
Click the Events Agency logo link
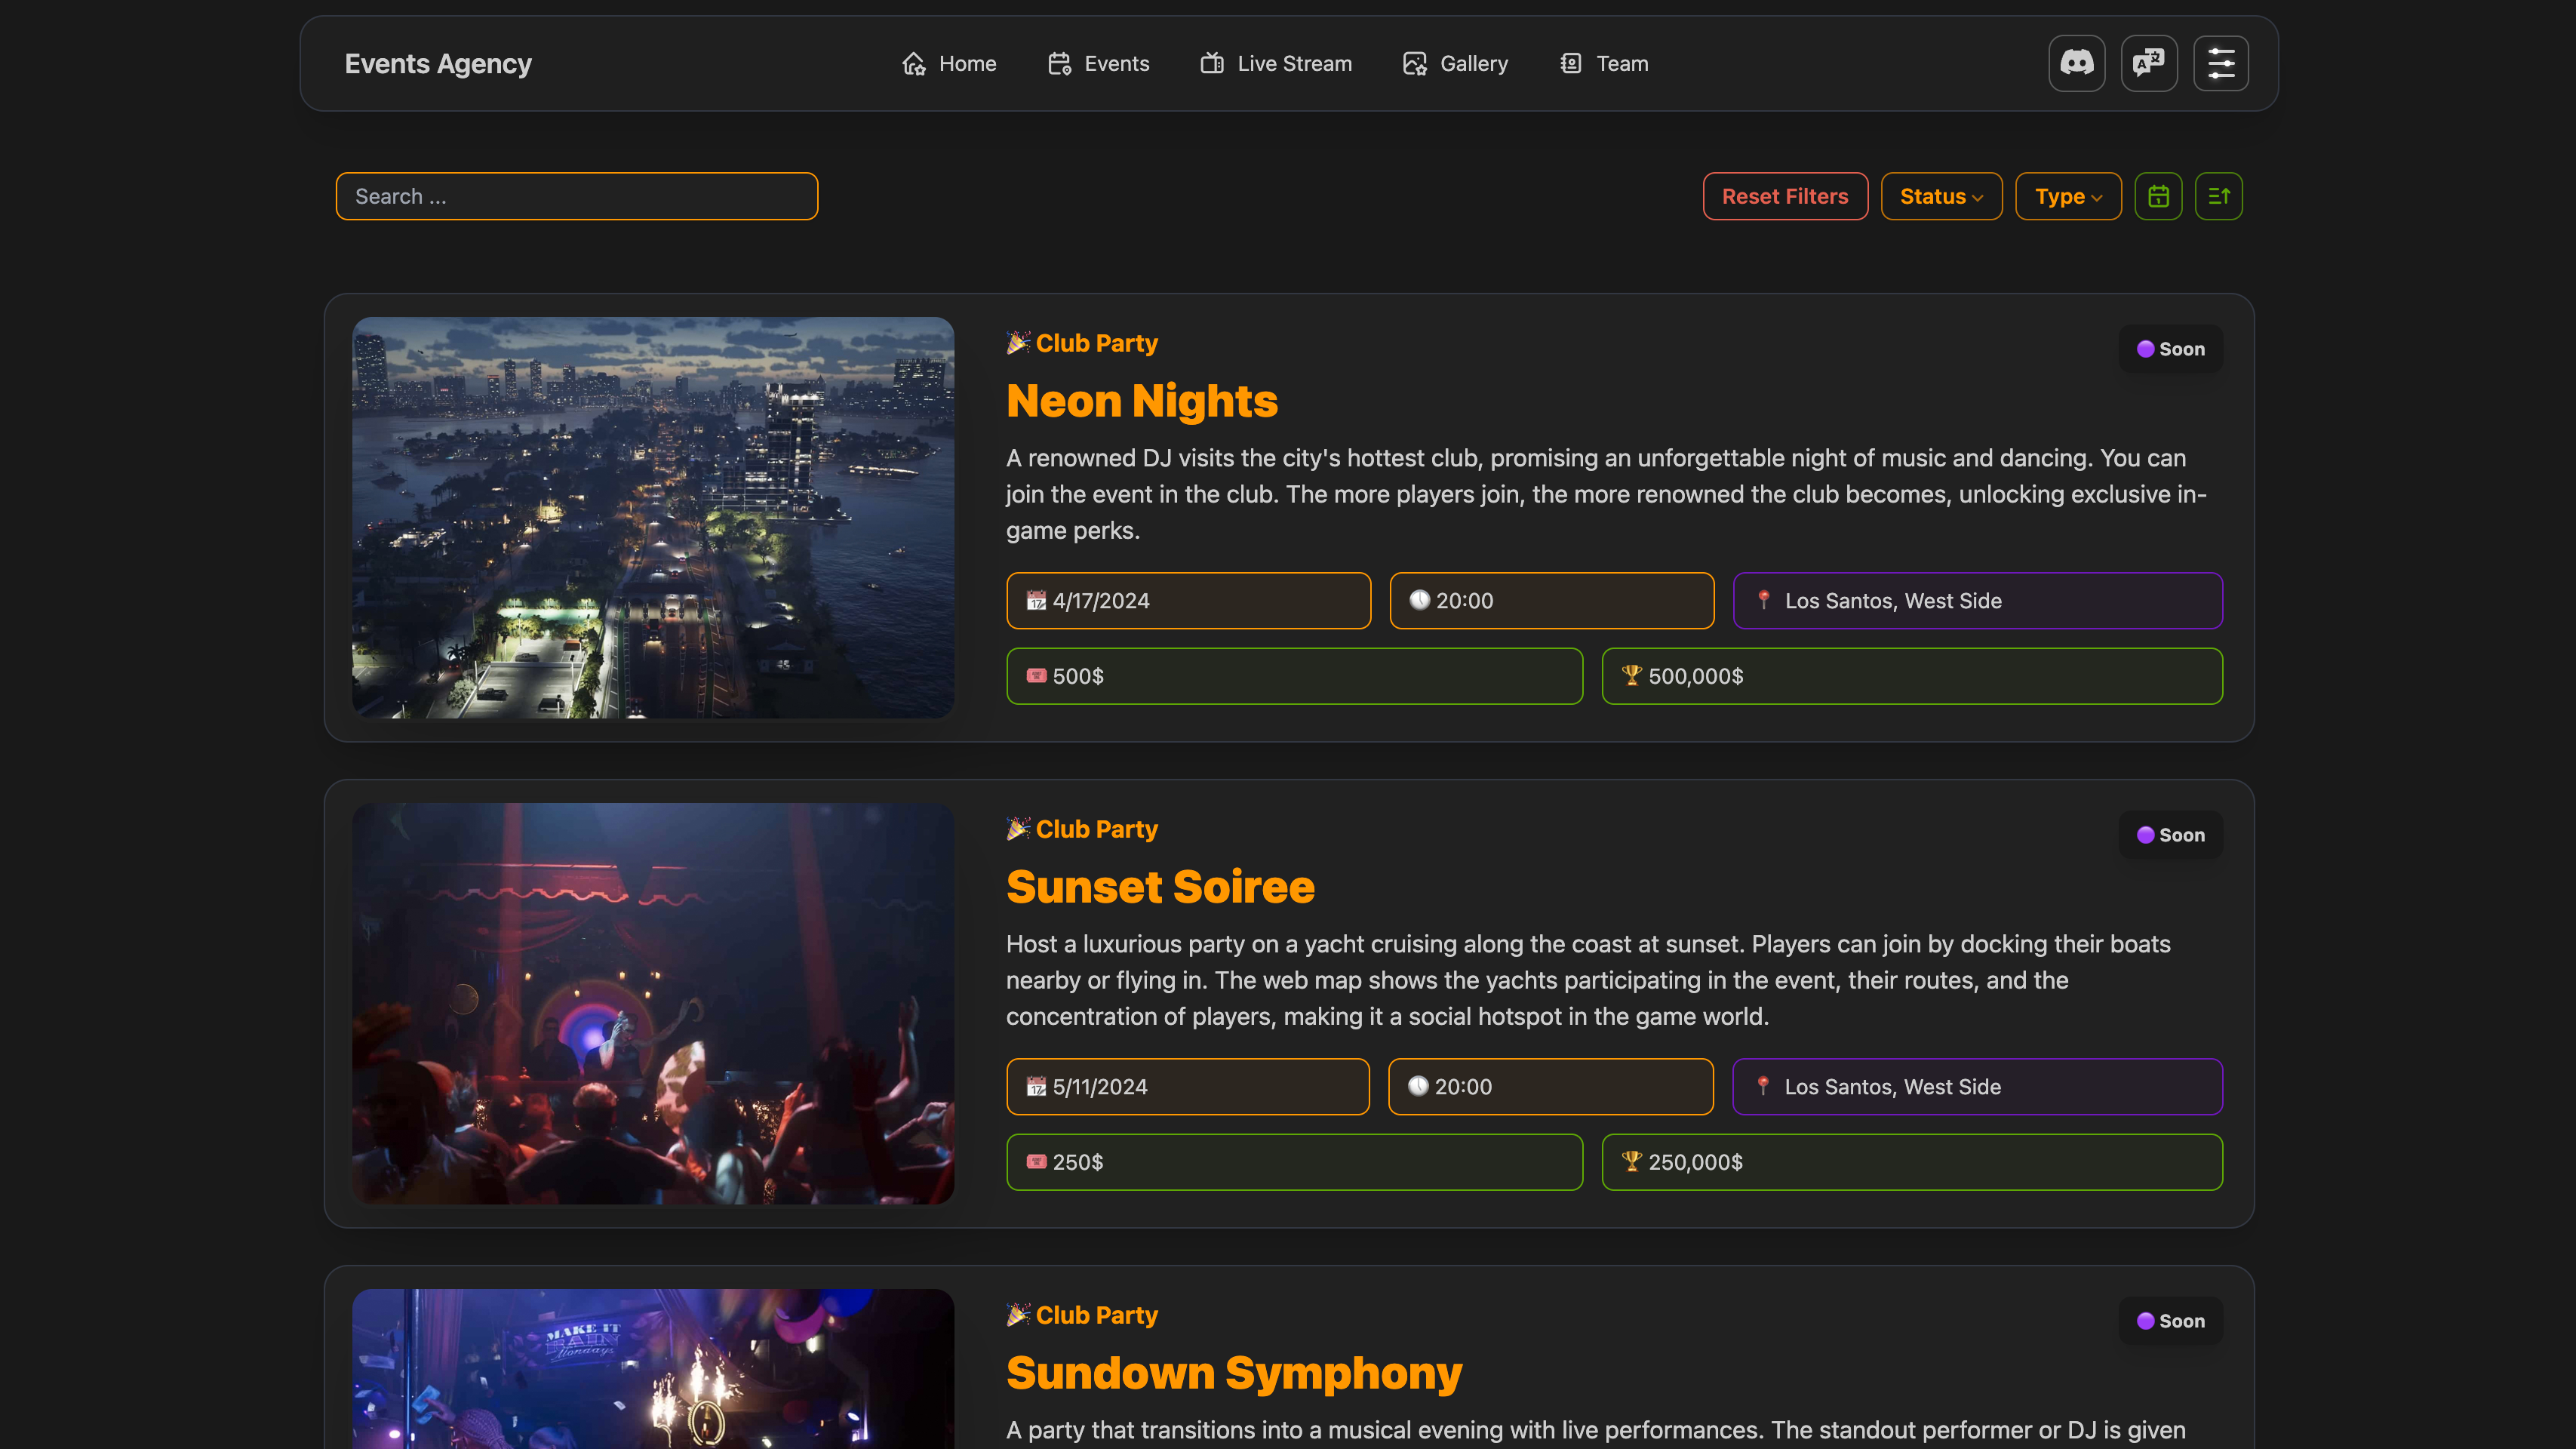click(438, 64)
